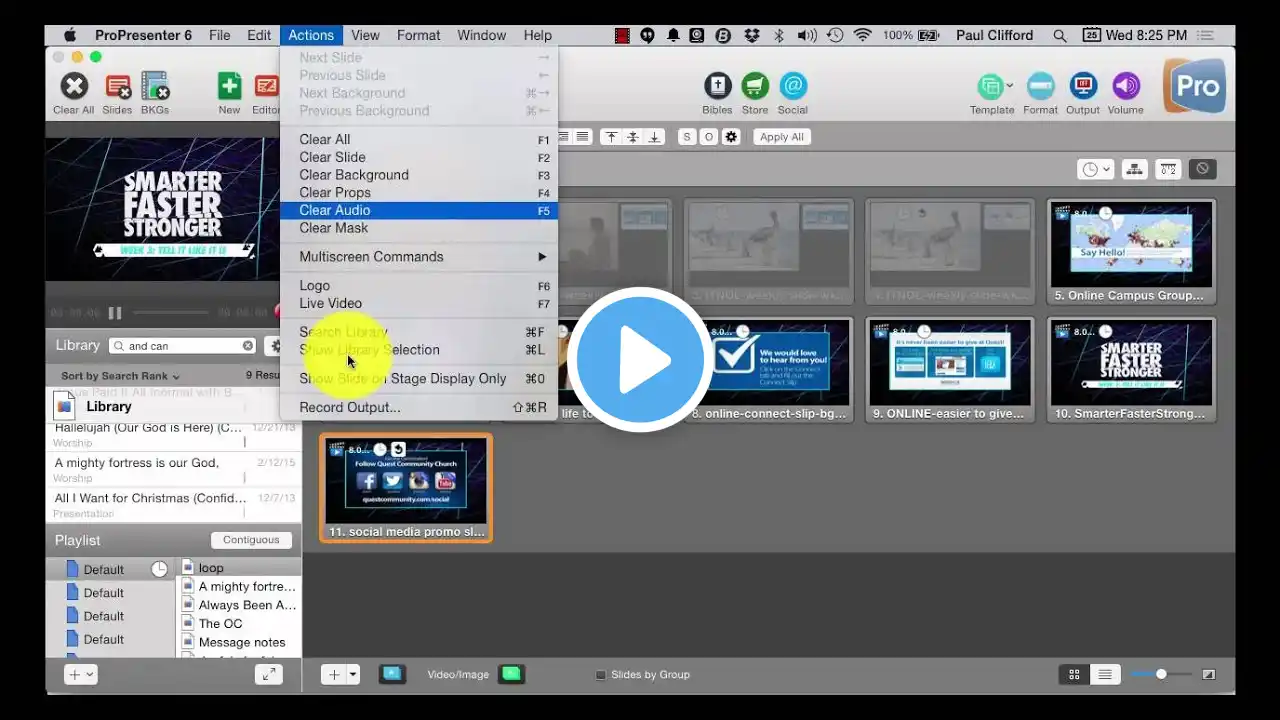Open the format bar gear settings

pyautogui.click(x=731, y=137)
